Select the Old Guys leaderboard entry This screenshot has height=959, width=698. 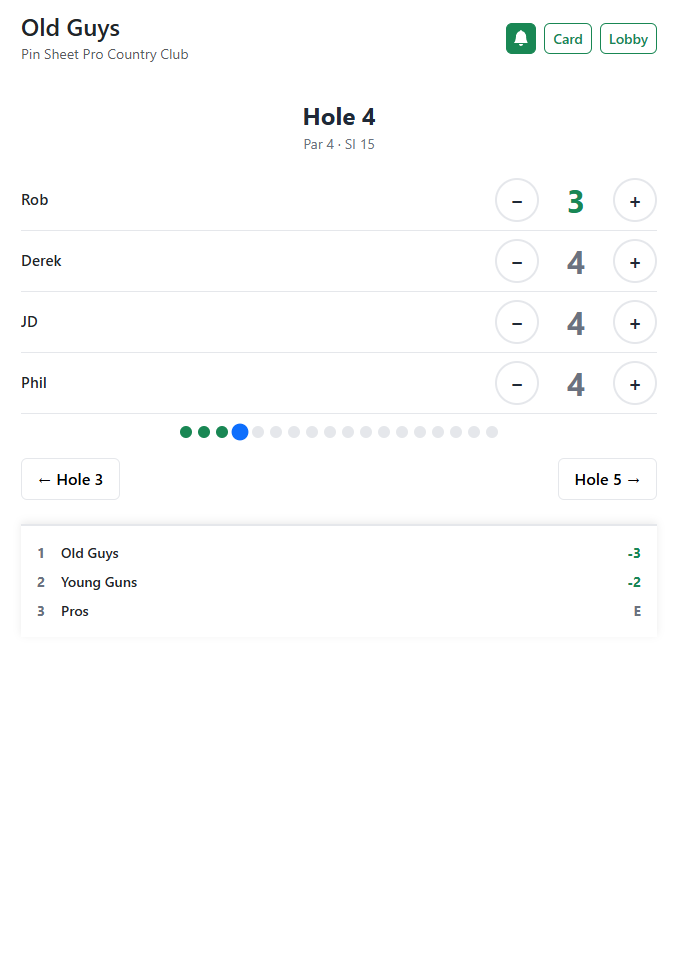click(339, 553)
